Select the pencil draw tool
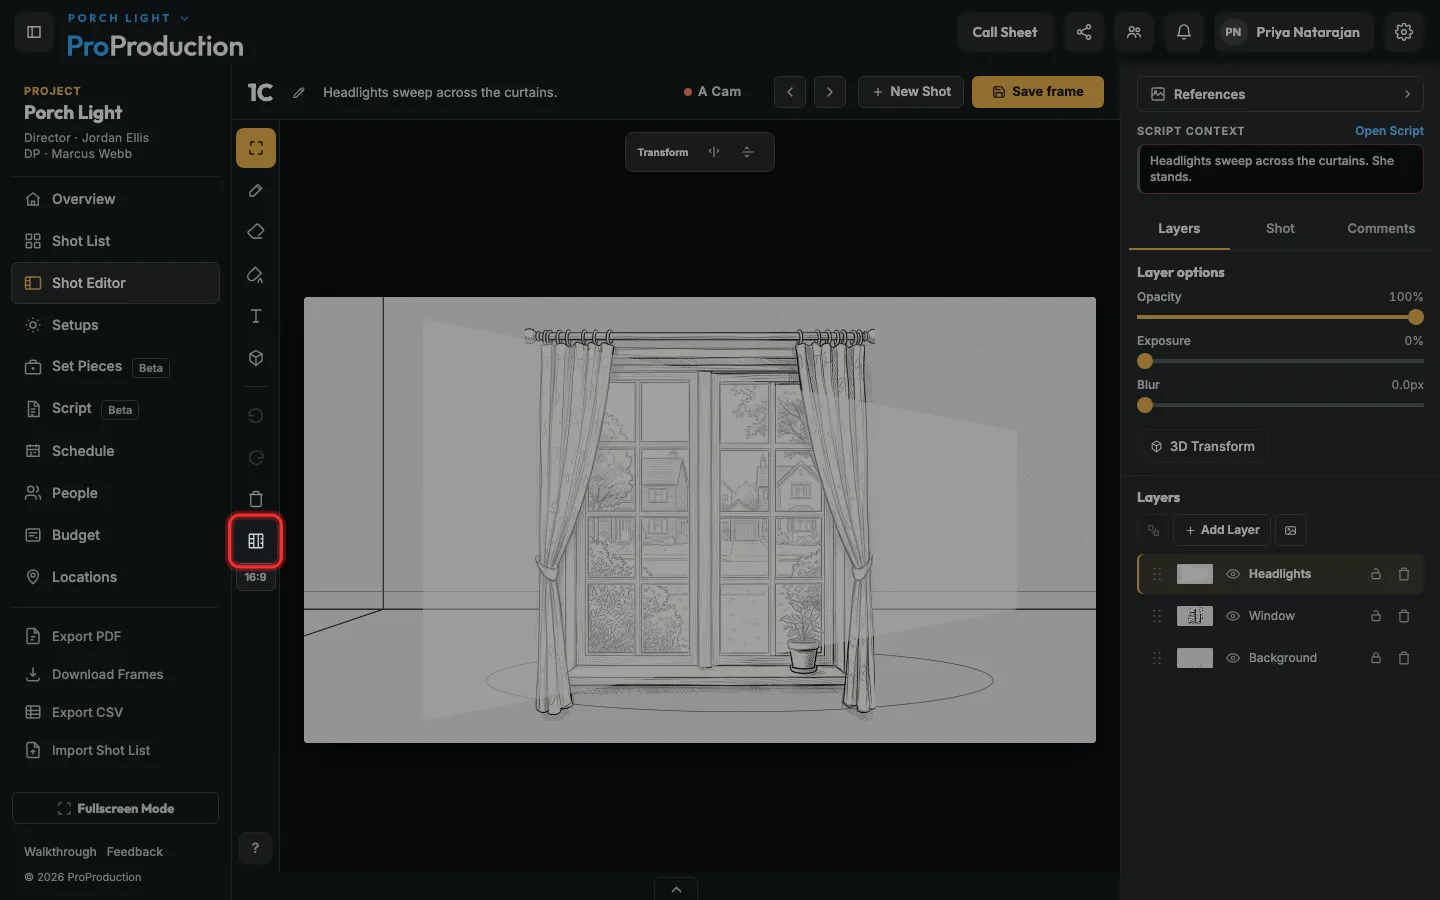Viewport: 1440px width, 900px height. (x=256, y=191)
